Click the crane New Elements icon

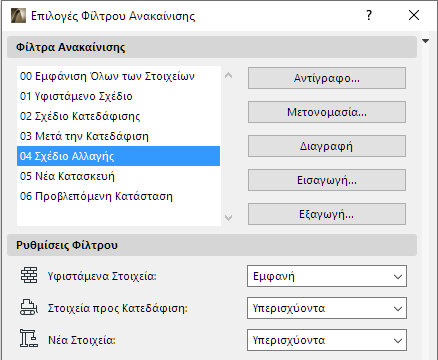pos(29,339)
